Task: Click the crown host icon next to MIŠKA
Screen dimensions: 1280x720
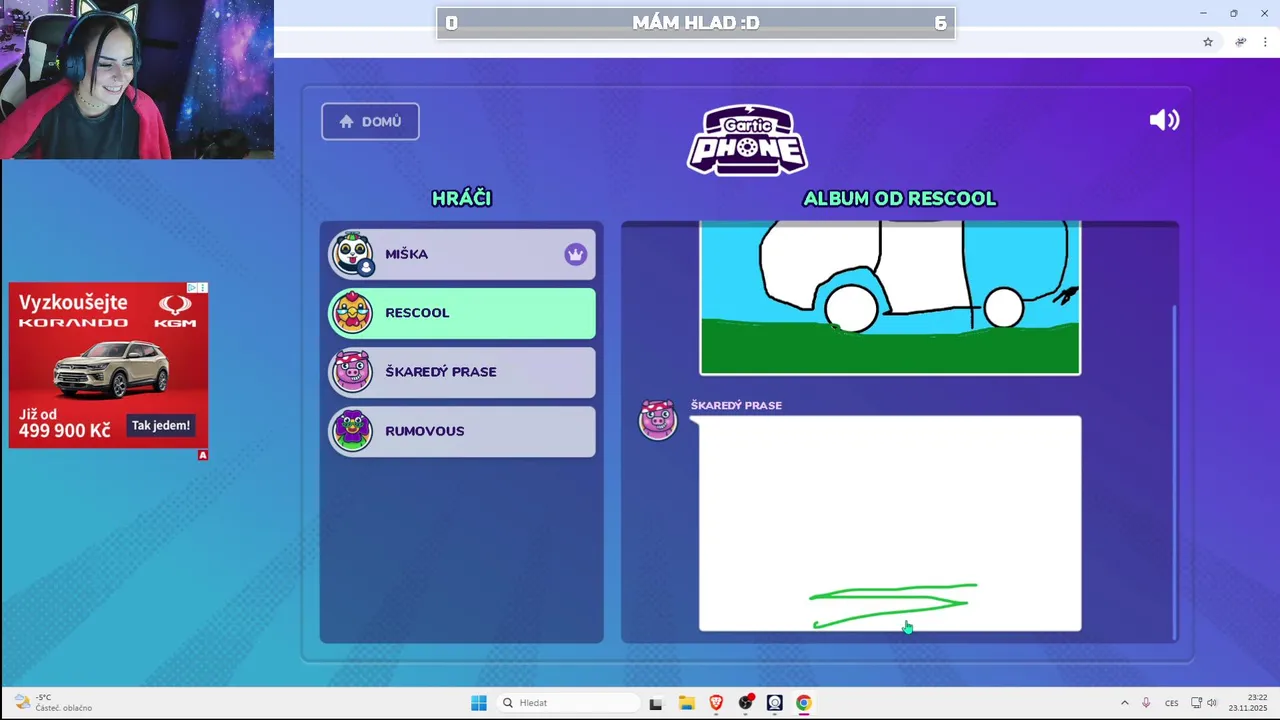Action: click(575, 254)
